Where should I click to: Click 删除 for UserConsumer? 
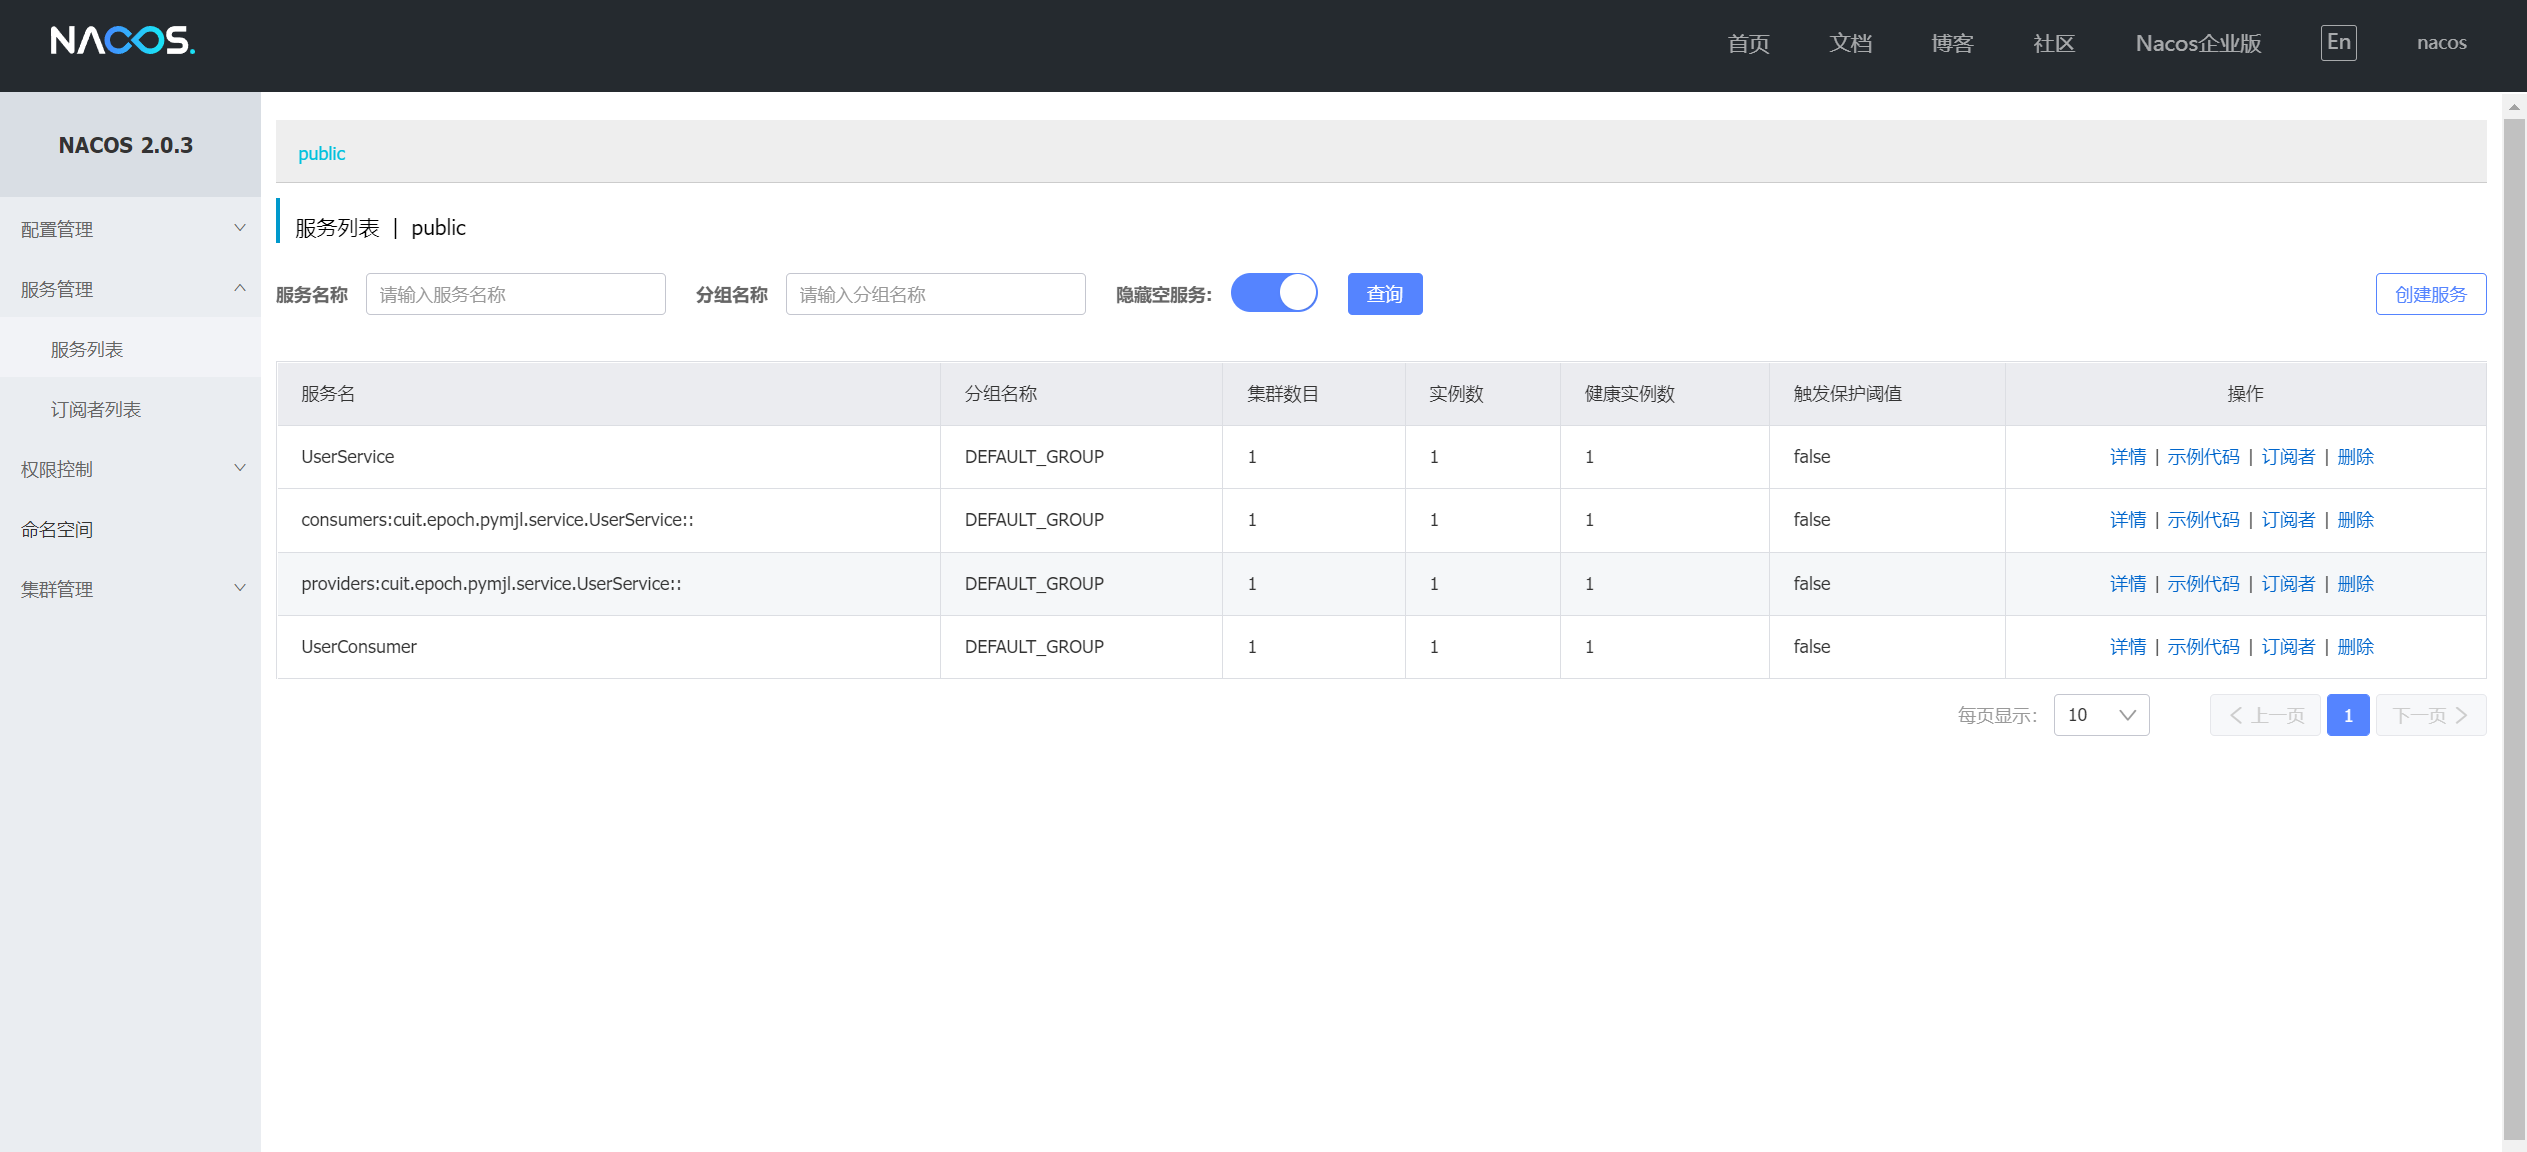point(2355,647)
